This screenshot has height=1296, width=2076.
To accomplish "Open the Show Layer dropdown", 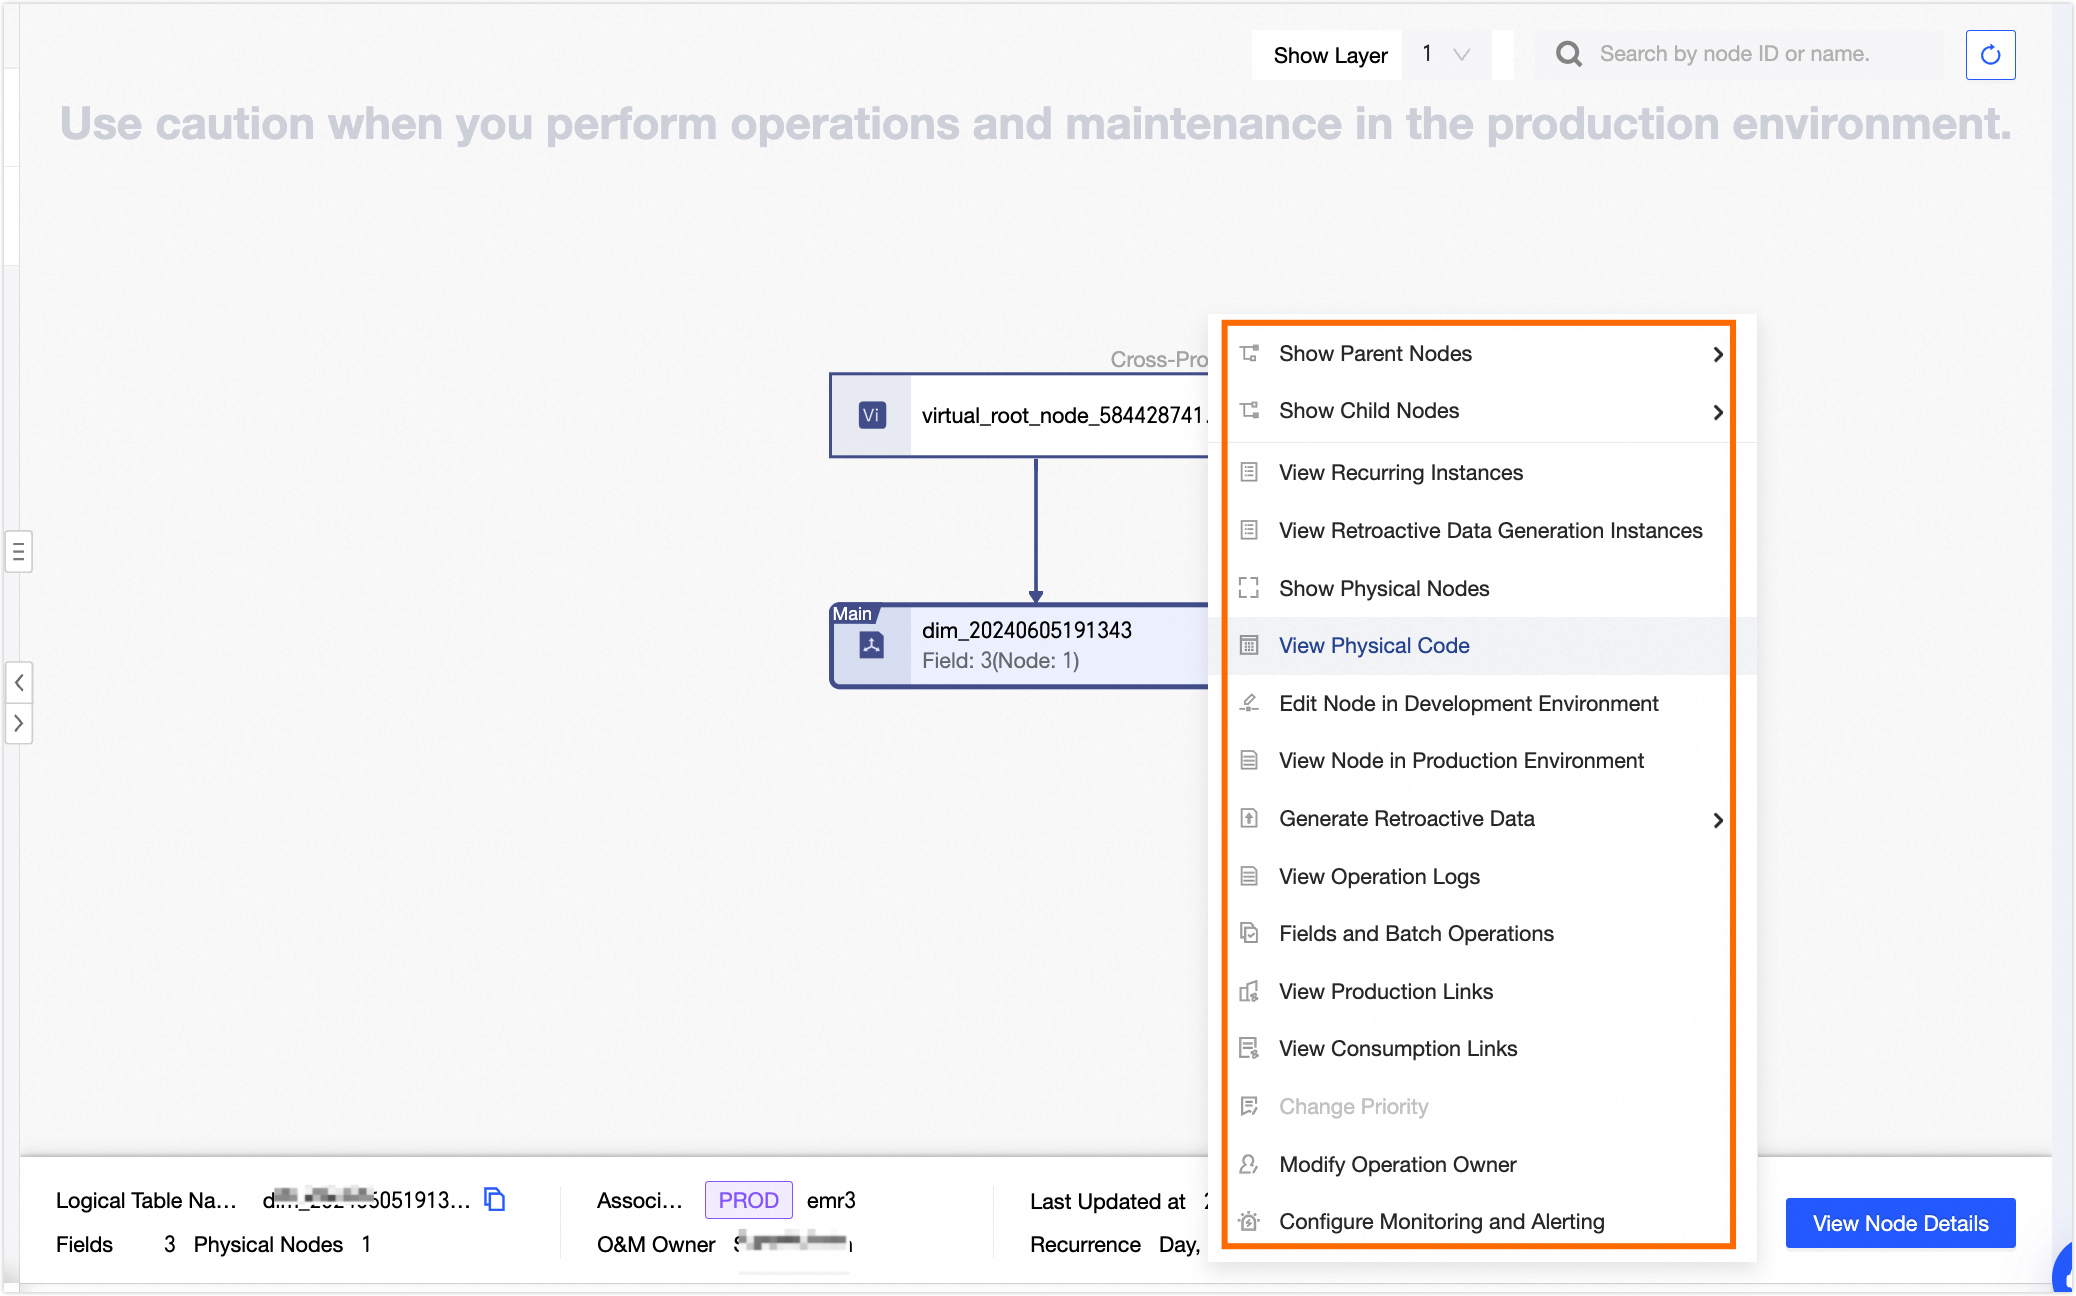I will (x=1446, y=55).
